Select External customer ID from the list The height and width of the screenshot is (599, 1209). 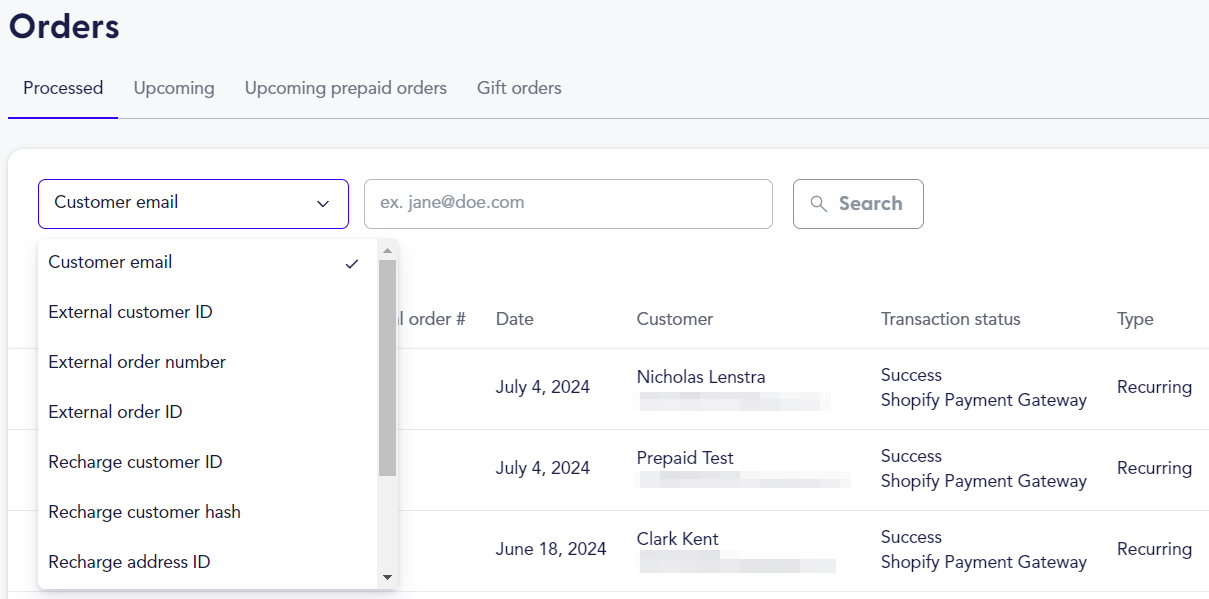[x=130, y=311]
